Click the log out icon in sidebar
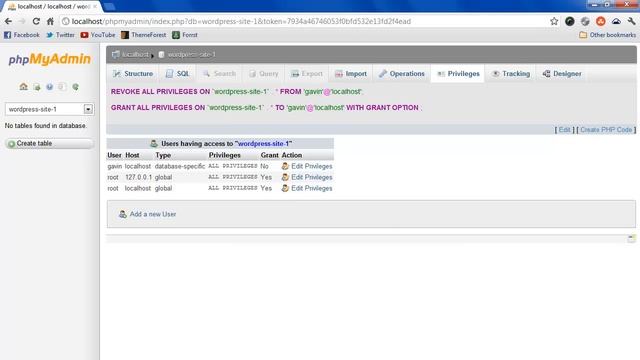The image size is (640, 360). (x=37, y=87)
